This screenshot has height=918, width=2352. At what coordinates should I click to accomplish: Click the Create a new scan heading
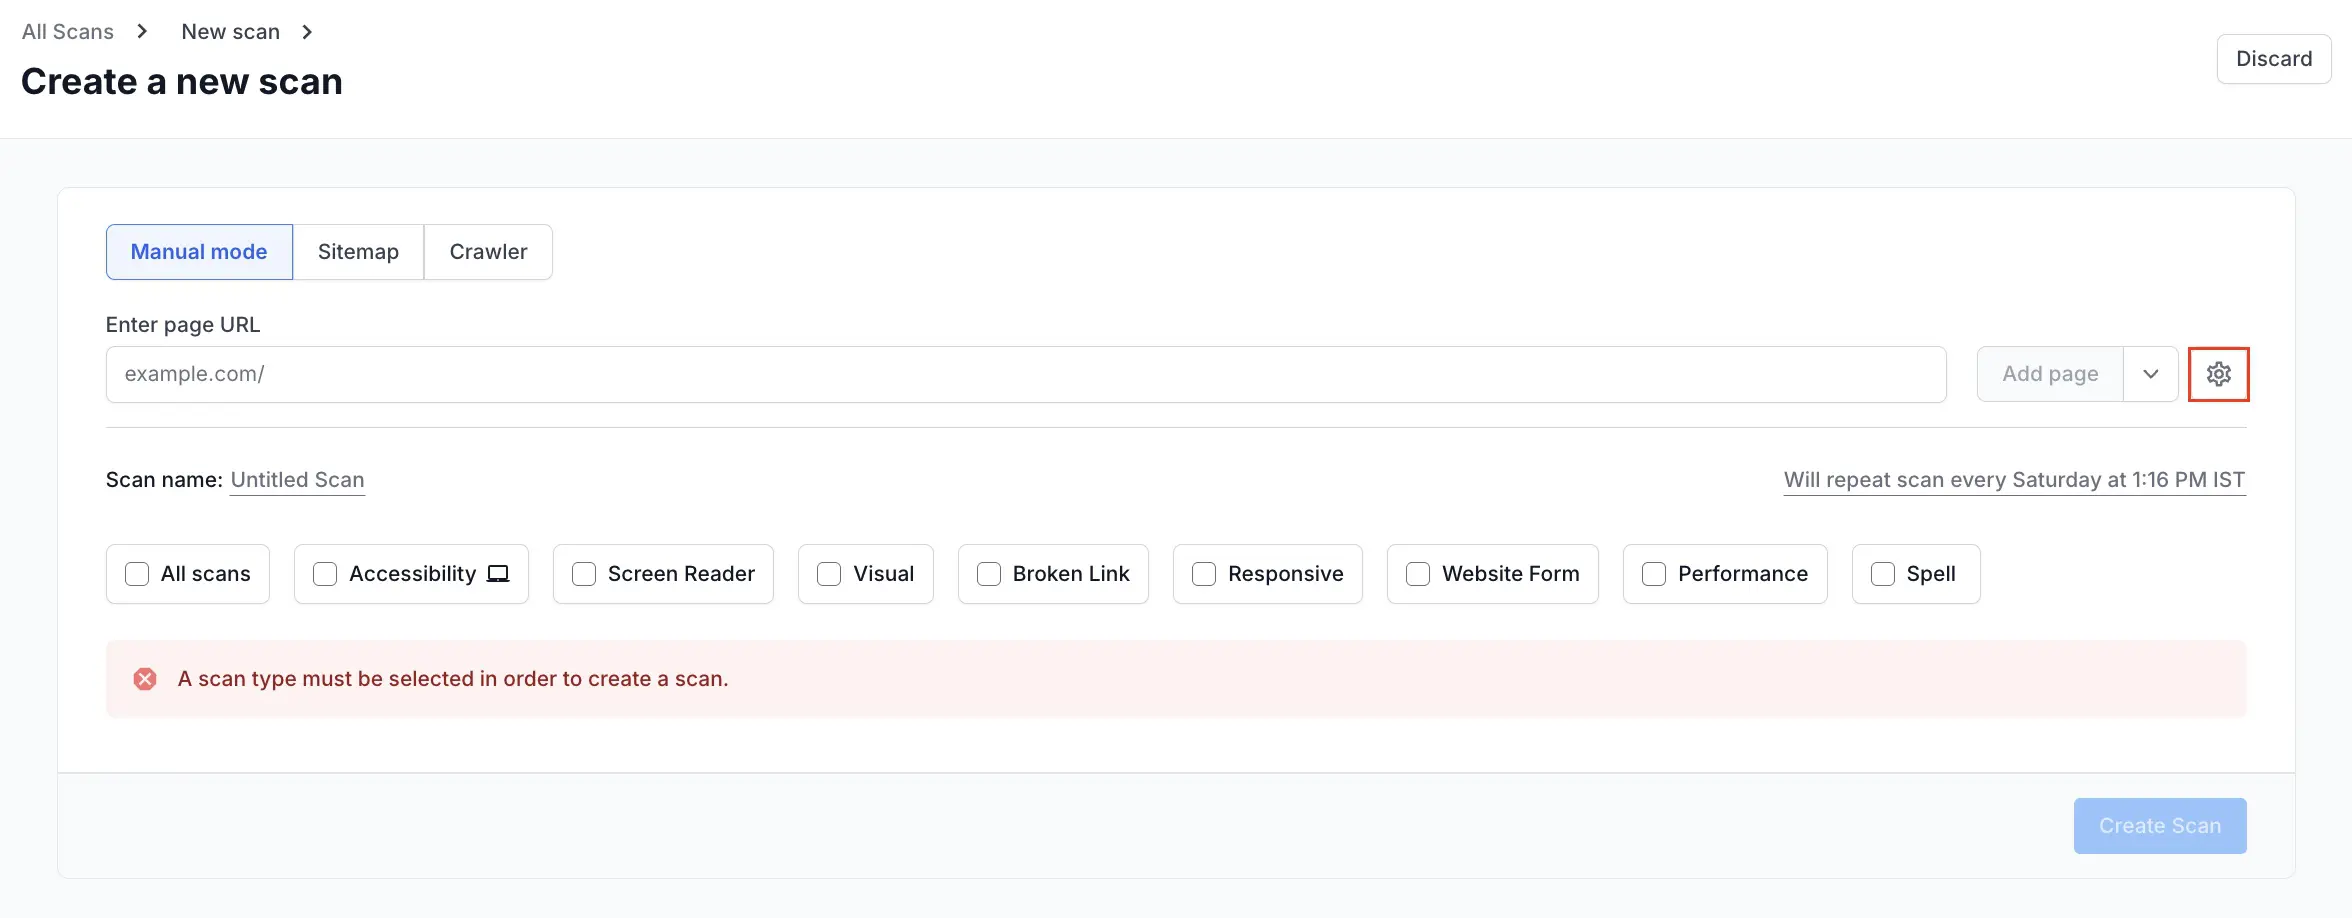(182, 82)
